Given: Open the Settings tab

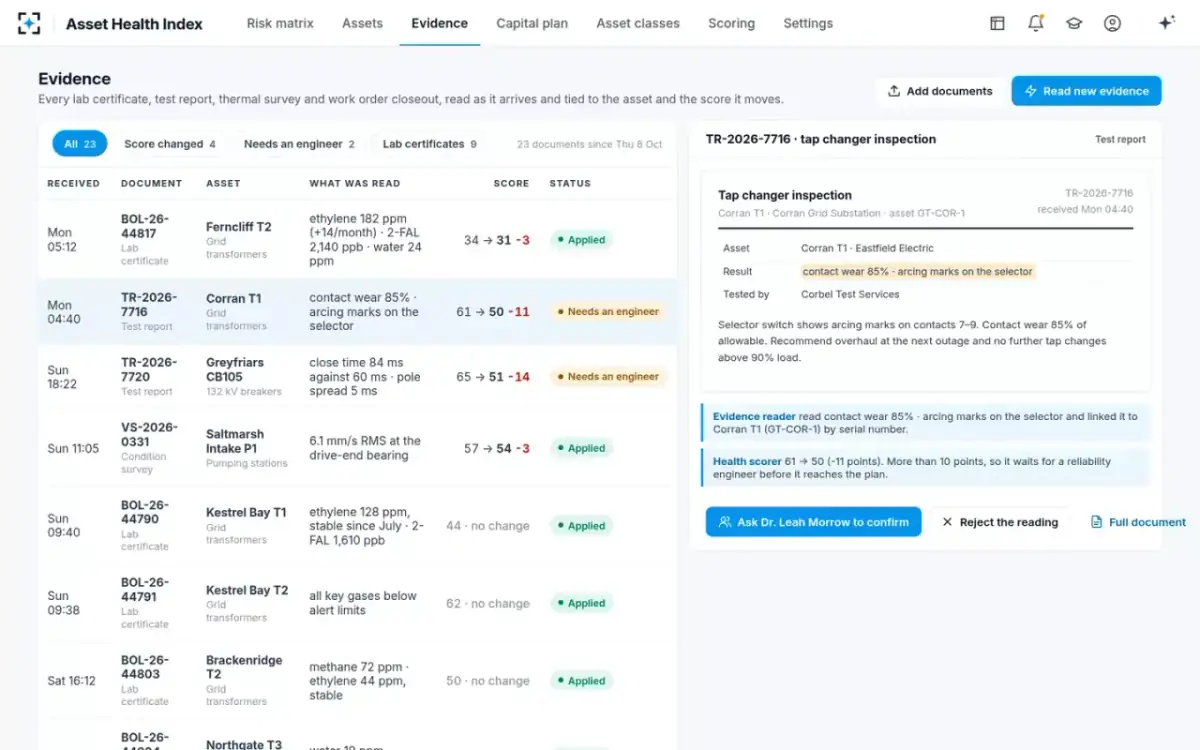Looking at the screenshot, I should (x=808, y=23).
